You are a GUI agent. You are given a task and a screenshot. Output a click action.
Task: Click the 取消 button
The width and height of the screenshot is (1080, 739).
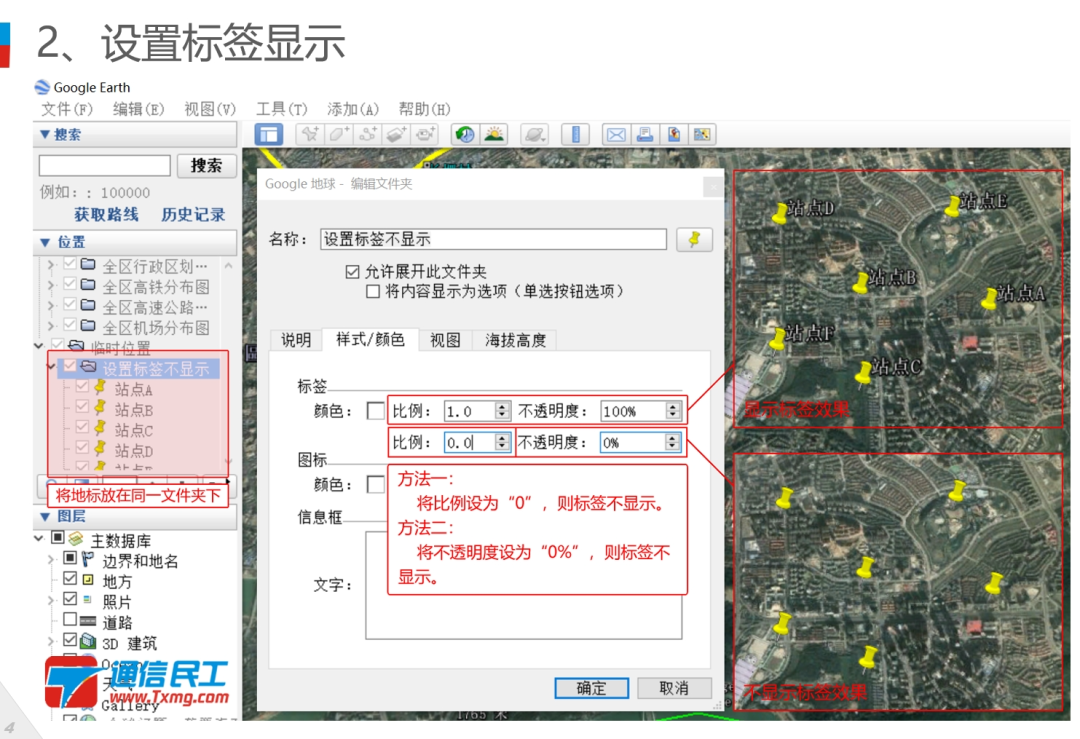pos(674,688)
